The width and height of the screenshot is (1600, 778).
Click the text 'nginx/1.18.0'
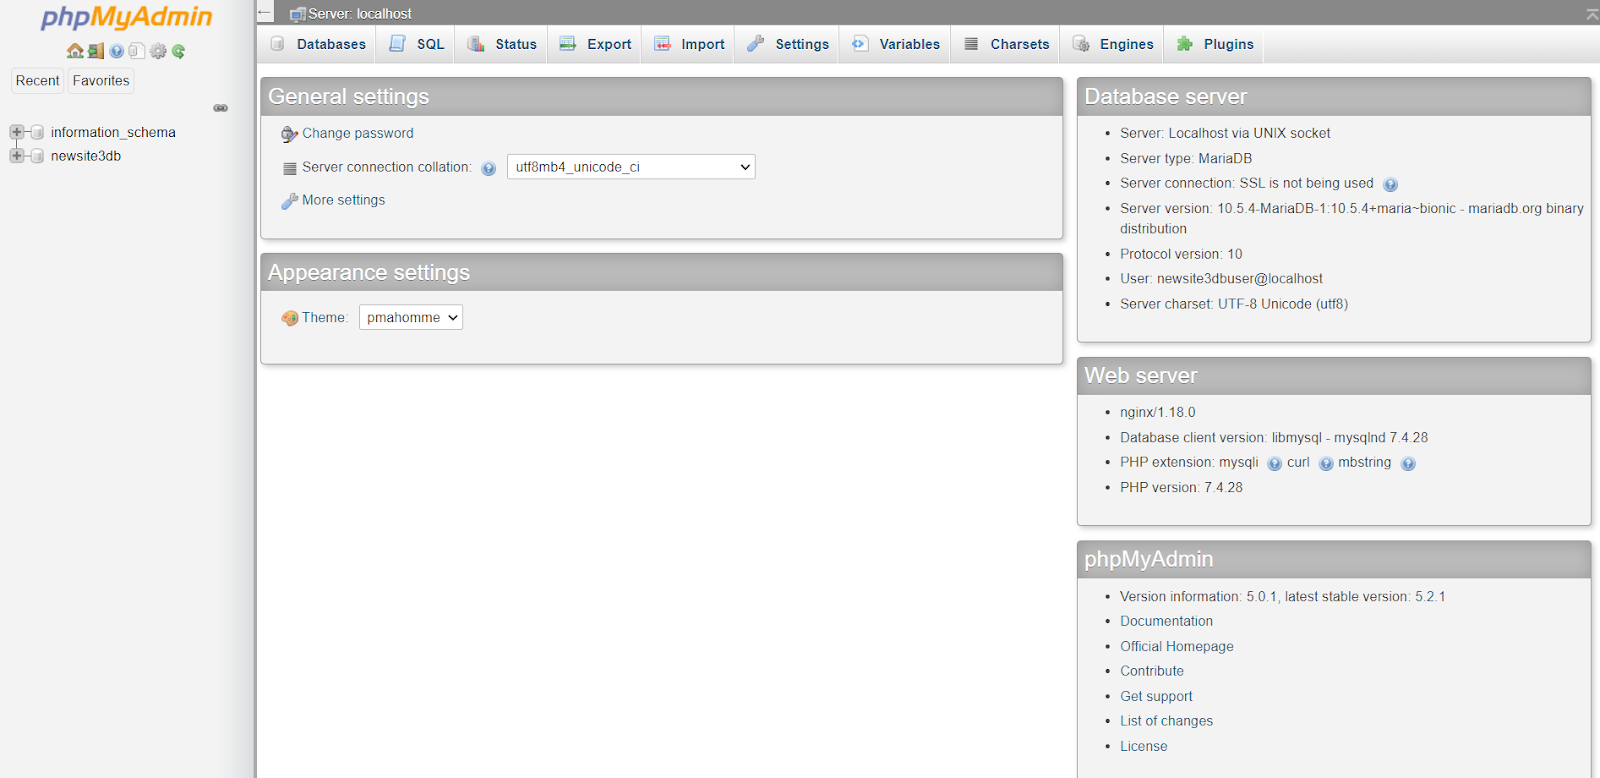coord(1157,412)
